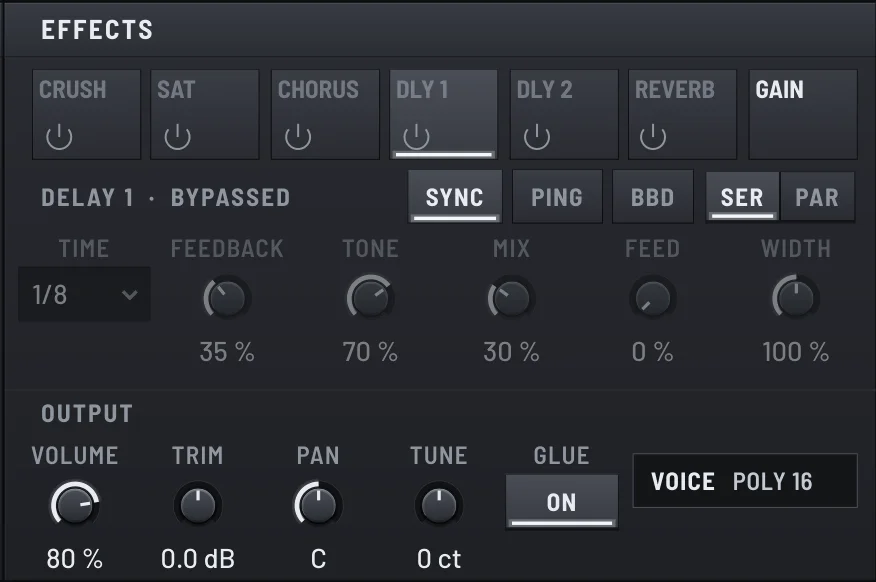
Task: Open the VOICE POLY 16 selector
Action: 745,481
